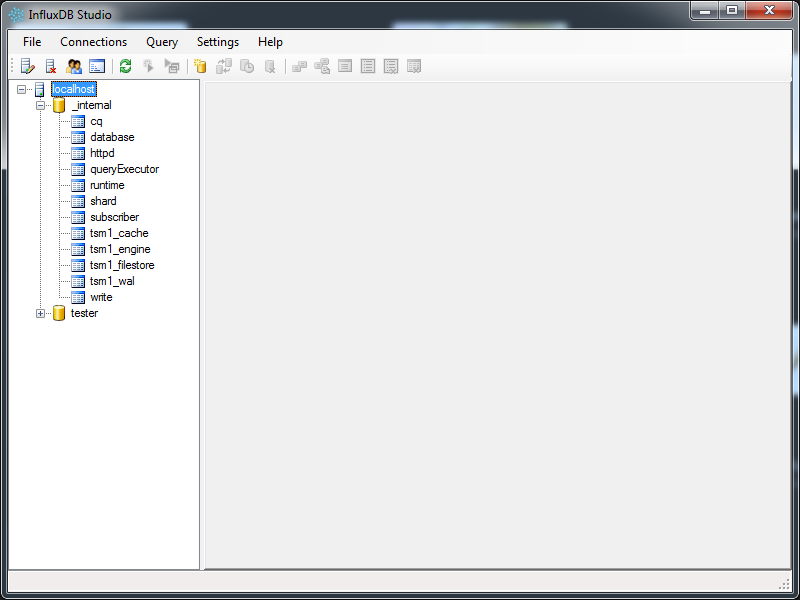Click the disconnect server icon with red X
The width and height of the screenshot is (800, 600).
tap(51, 66)
